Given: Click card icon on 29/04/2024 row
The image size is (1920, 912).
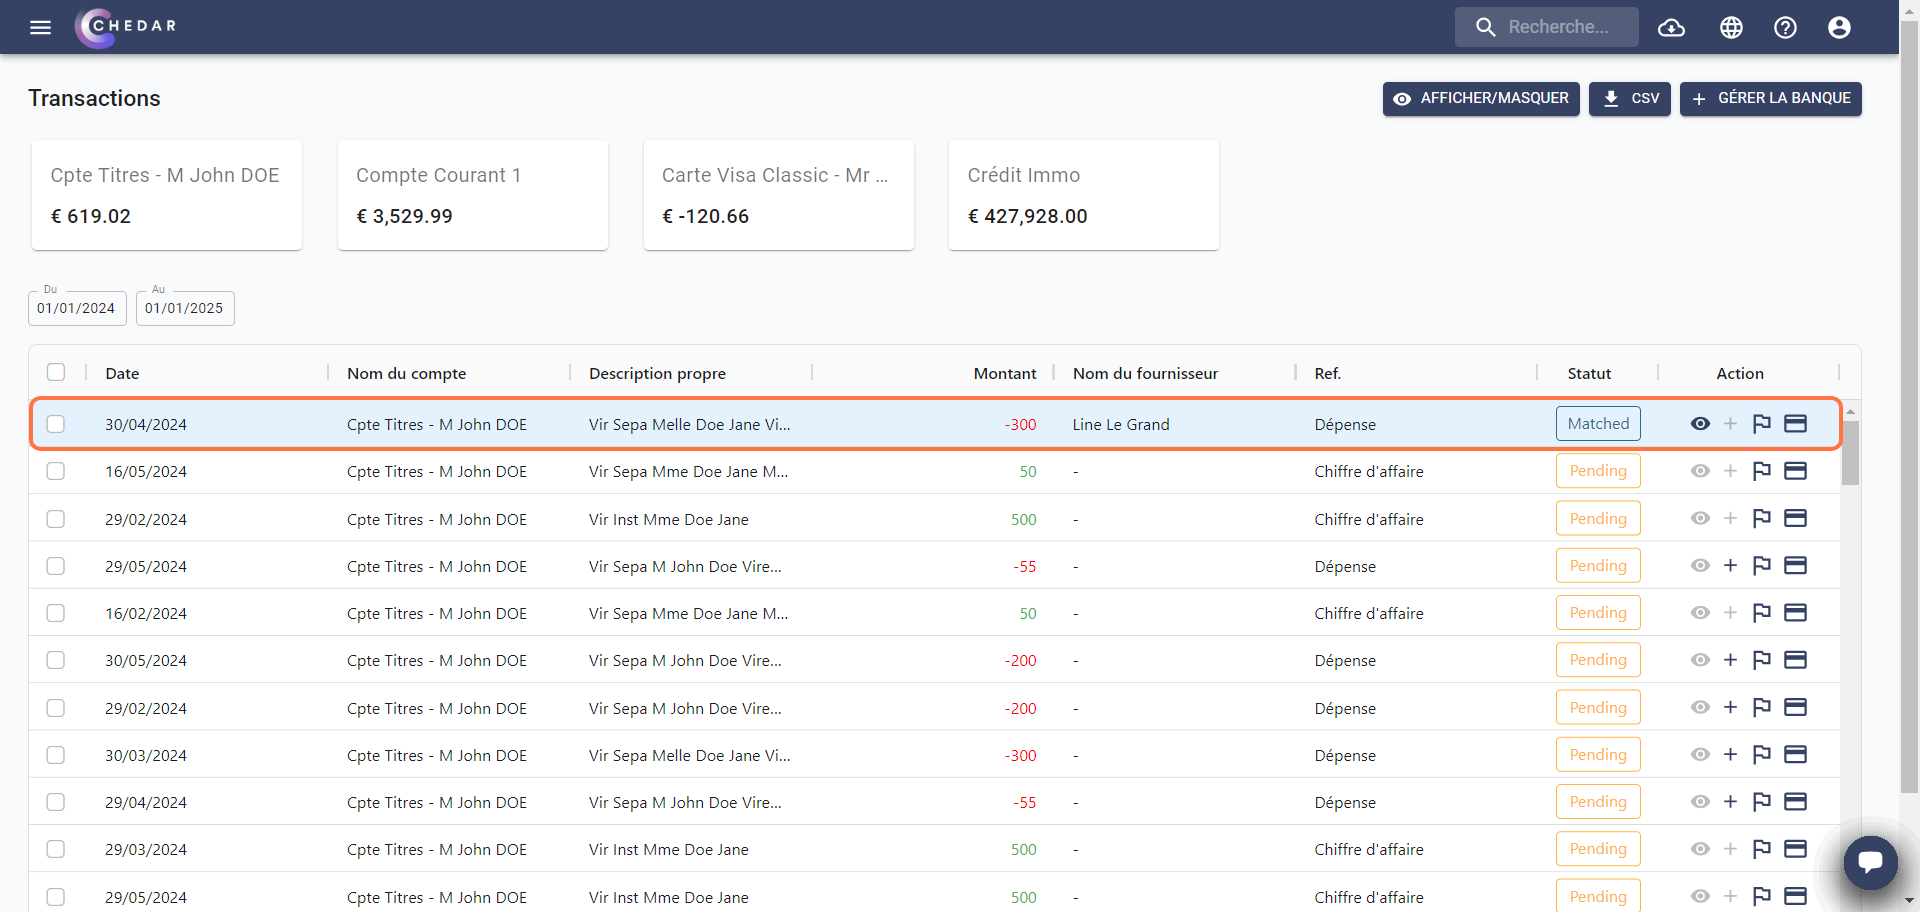Looking at the screenshot, I should (1796, 802).
